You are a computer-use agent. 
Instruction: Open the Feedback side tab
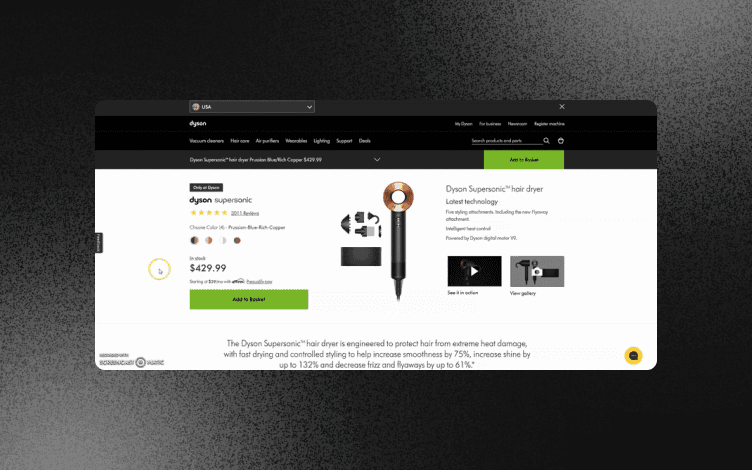[x=98, y=243]
